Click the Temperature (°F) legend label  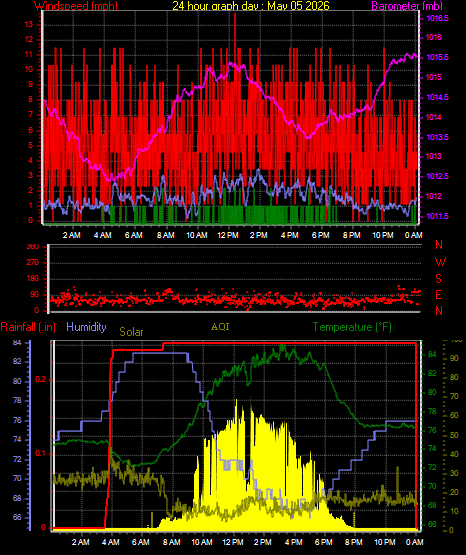[x=352, y=327]
